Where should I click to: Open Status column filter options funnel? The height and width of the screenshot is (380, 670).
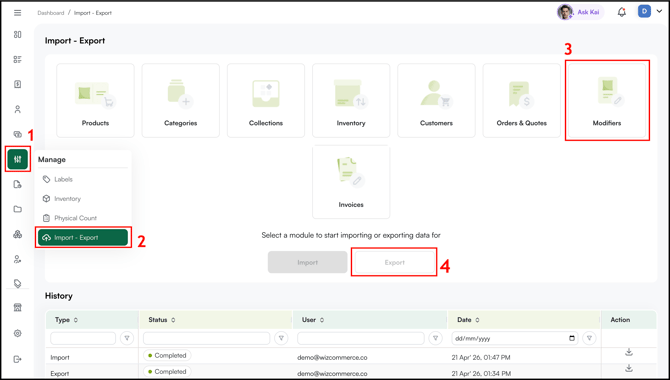click(x=281, y=338)
